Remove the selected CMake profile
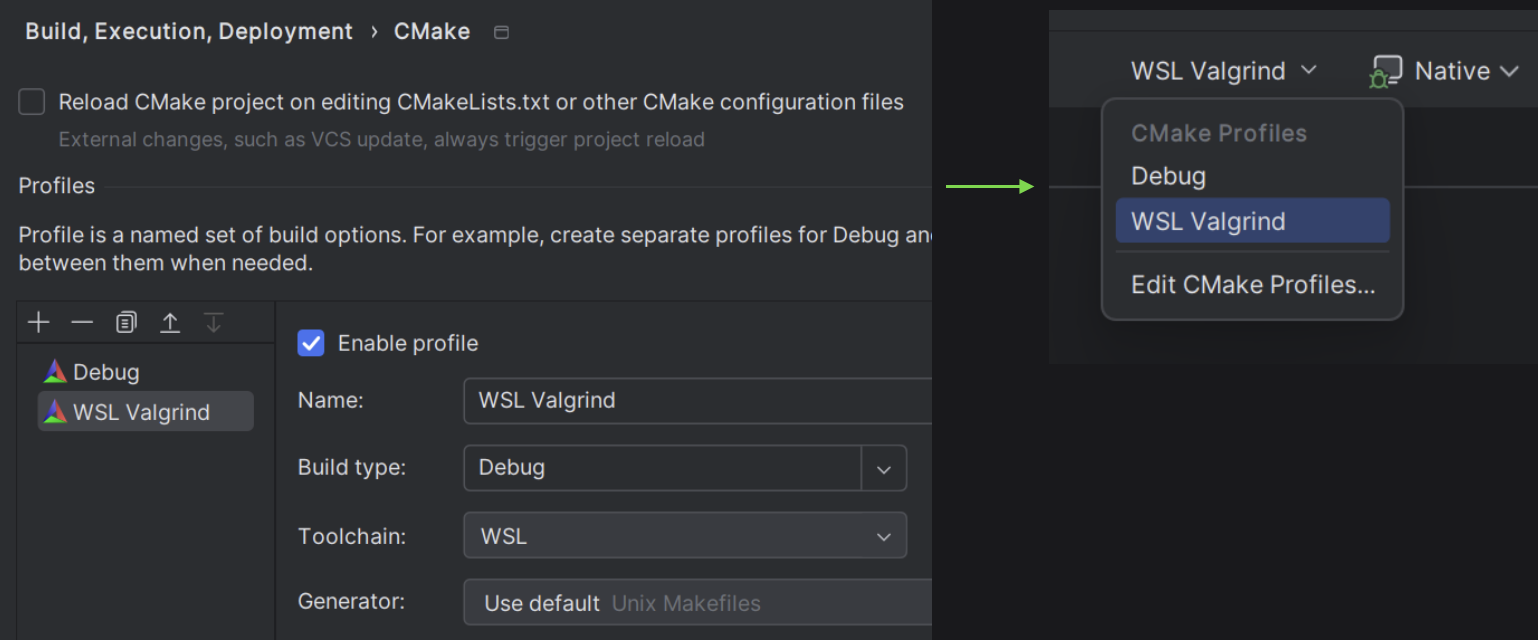 82,322
